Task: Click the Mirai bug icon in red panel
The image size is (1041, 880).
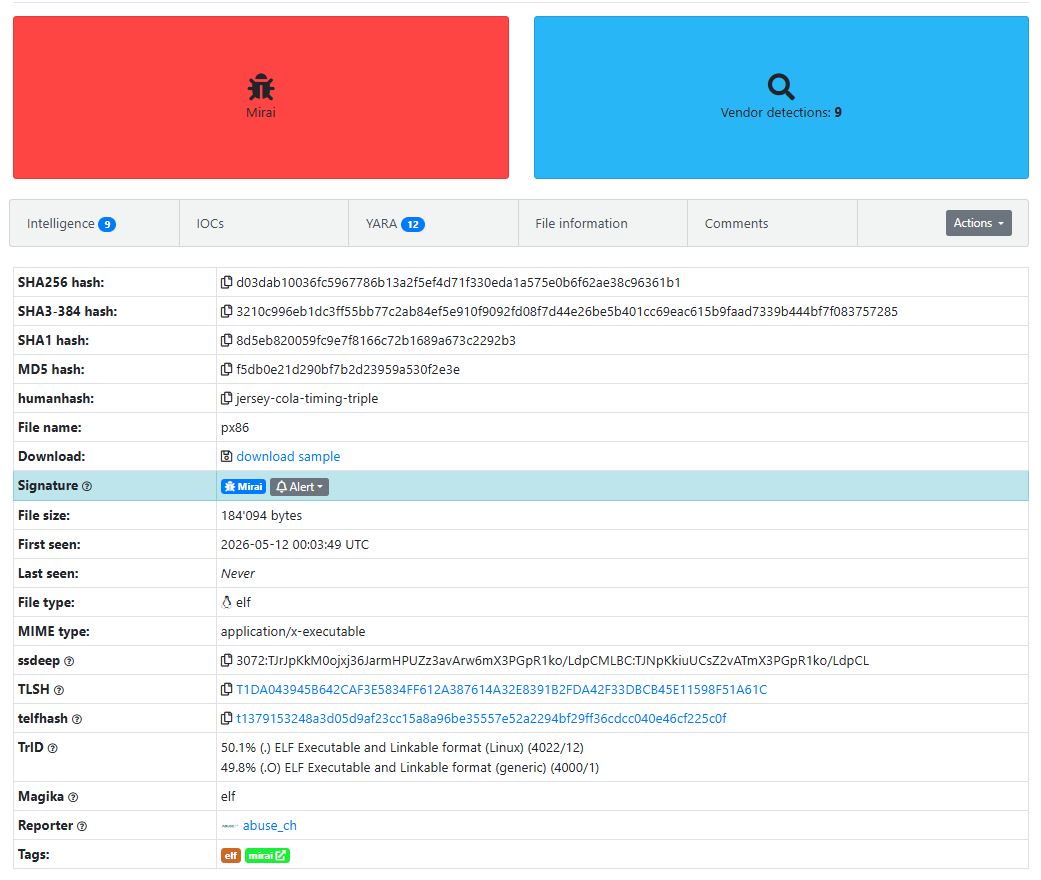Action: [x=261, y=87]
